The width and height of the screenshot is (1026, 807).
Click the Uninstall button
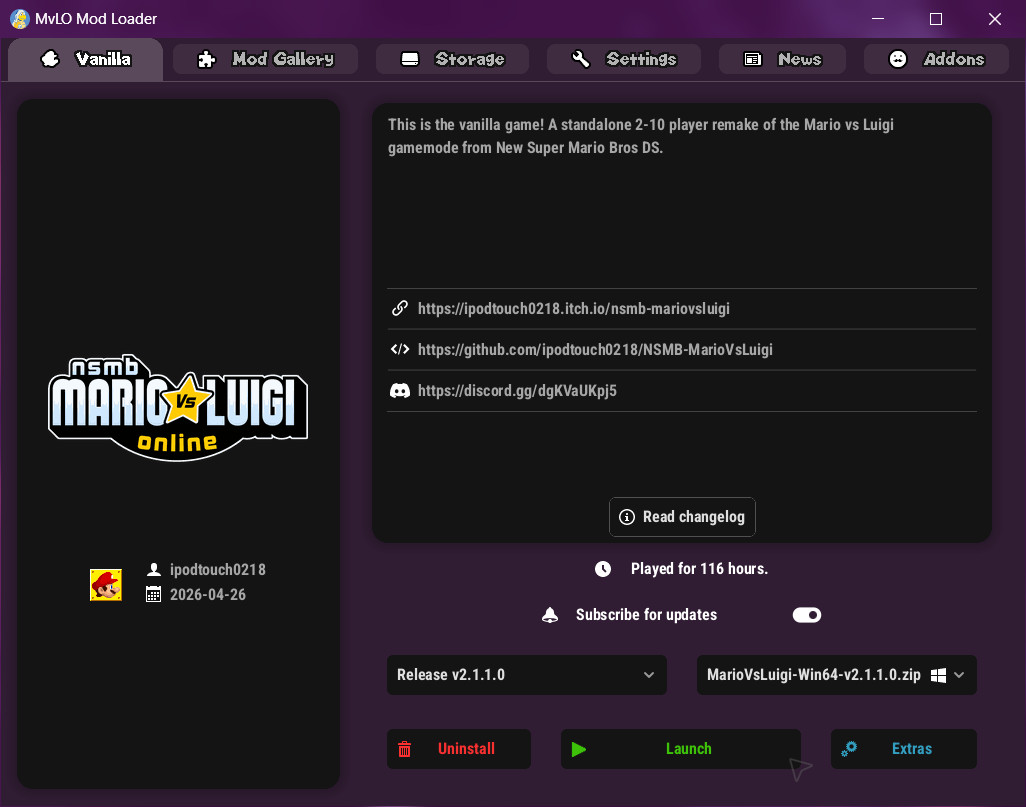coord(459,749)
